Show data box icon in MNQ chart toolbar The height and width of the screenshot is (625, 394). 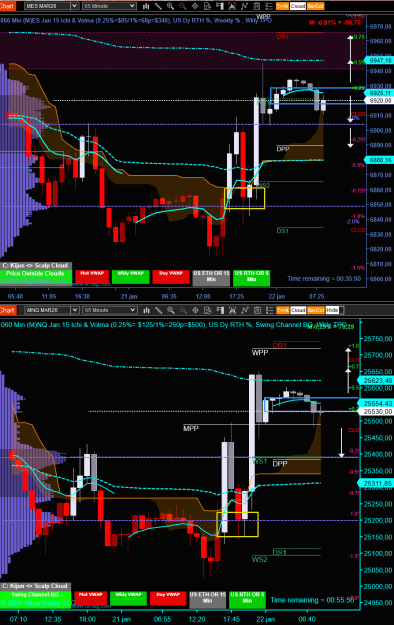pyautogui.click(x=208, y=310)
